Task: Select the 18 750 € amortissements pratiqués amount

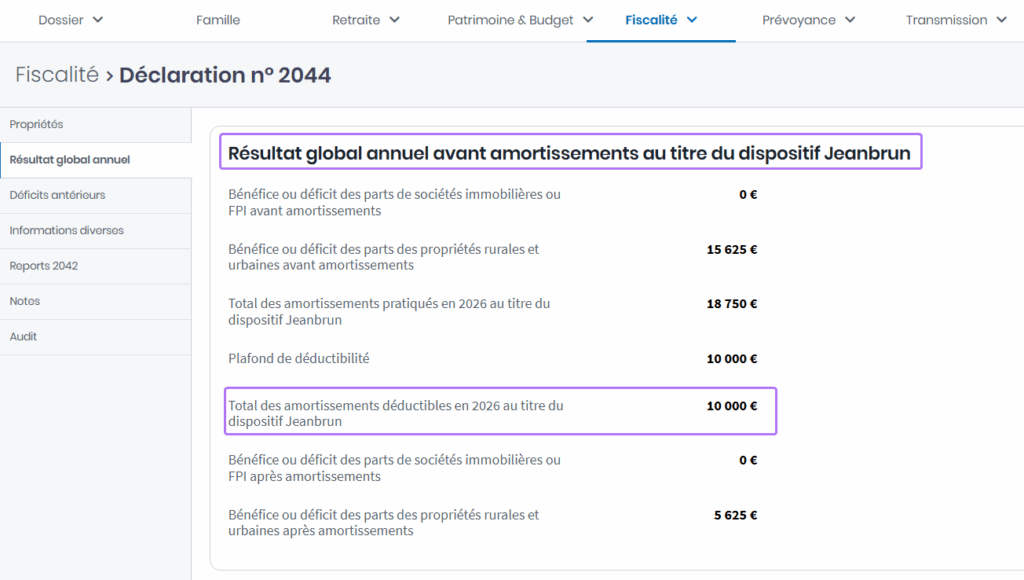Action: click(x=731, y=304)
